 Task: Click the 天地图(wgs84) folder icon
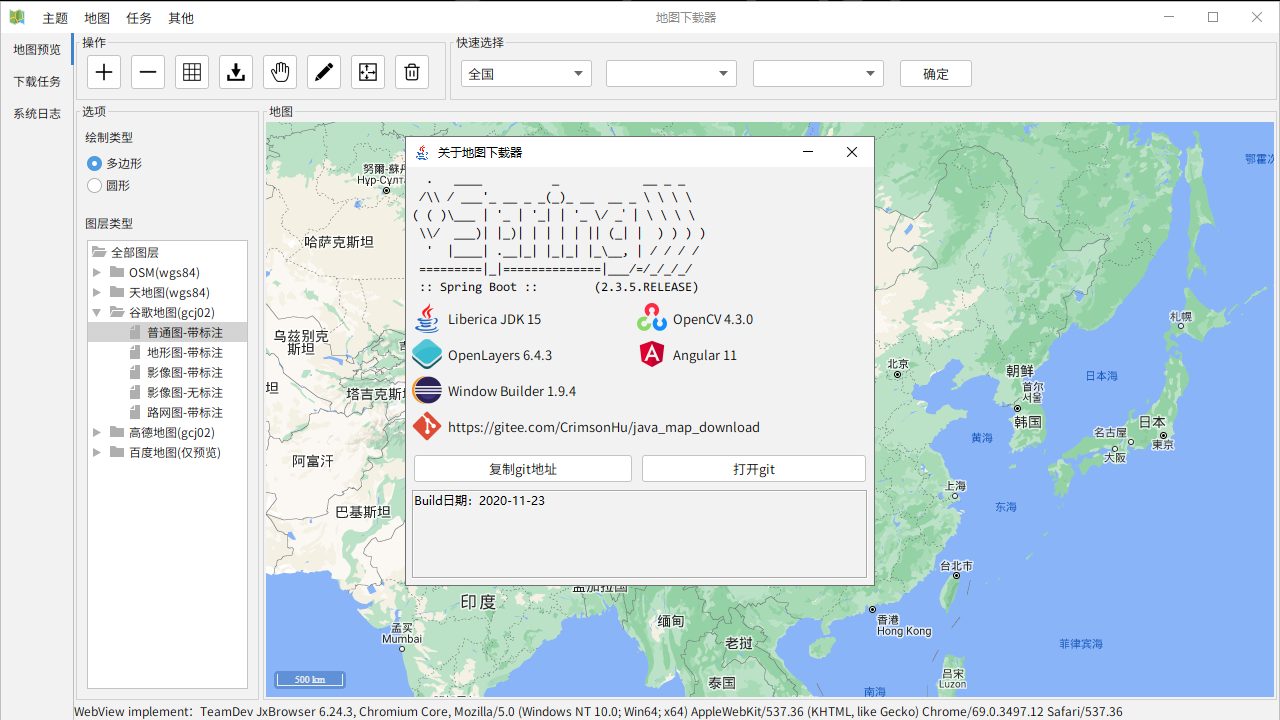(x=117, y=292)
